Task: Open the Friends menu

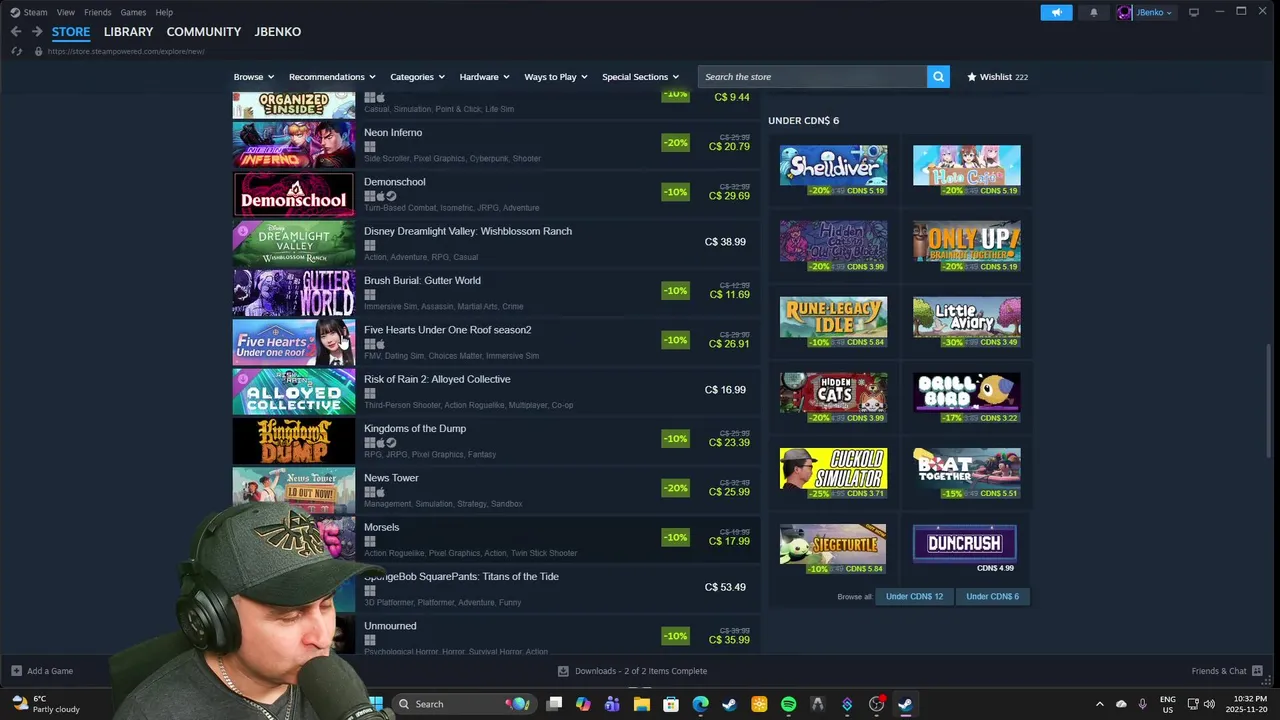Action: pos(98,12)
